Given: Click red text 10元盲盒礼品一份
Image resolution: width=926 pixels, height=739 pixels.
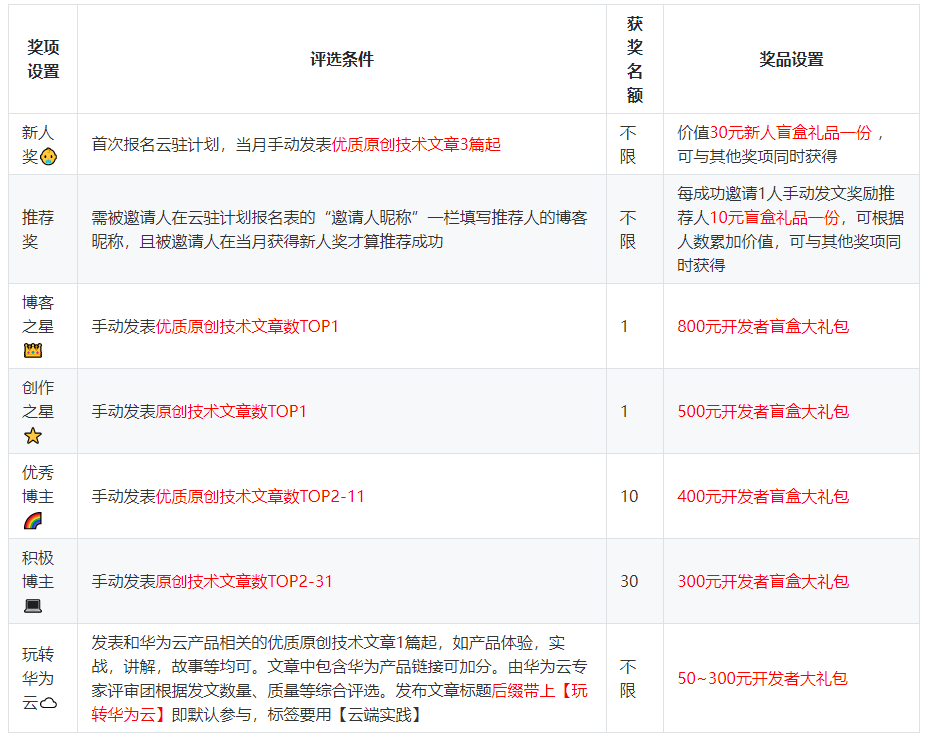Looking at the screenshot, I should click(x=774, y=217).
